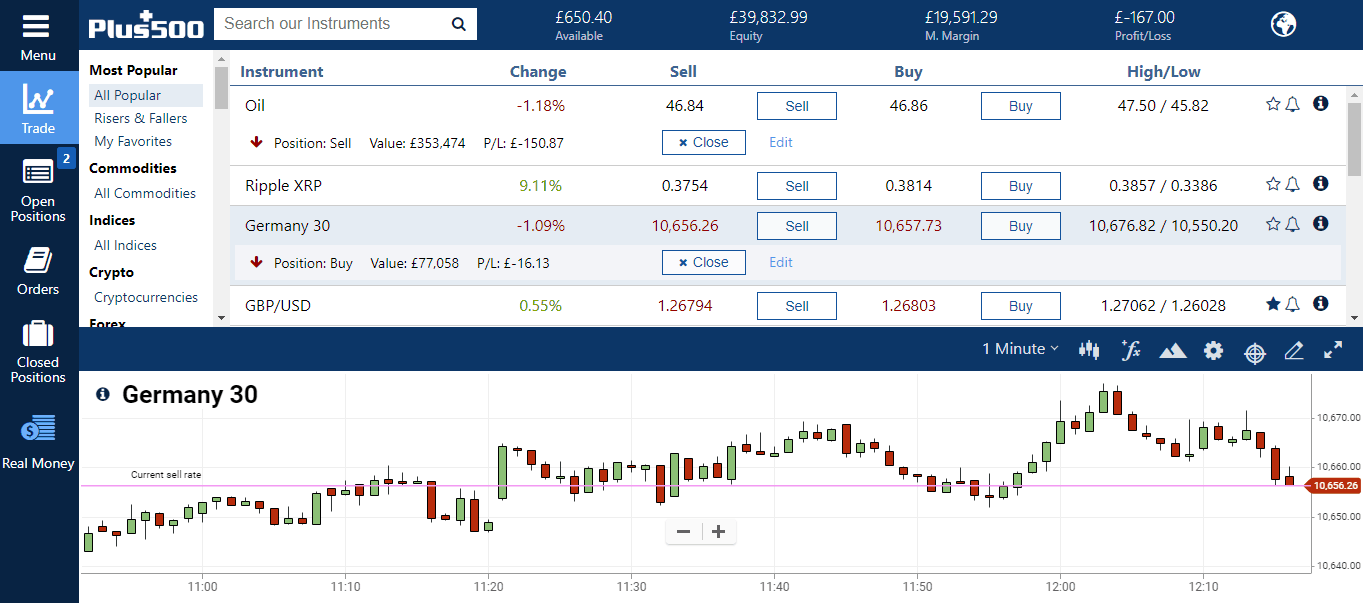Image resolution: width=1363 pixels, height=603 pixels.
Task: Open the Open Positions sidebar icon
Action: point(38,172)
